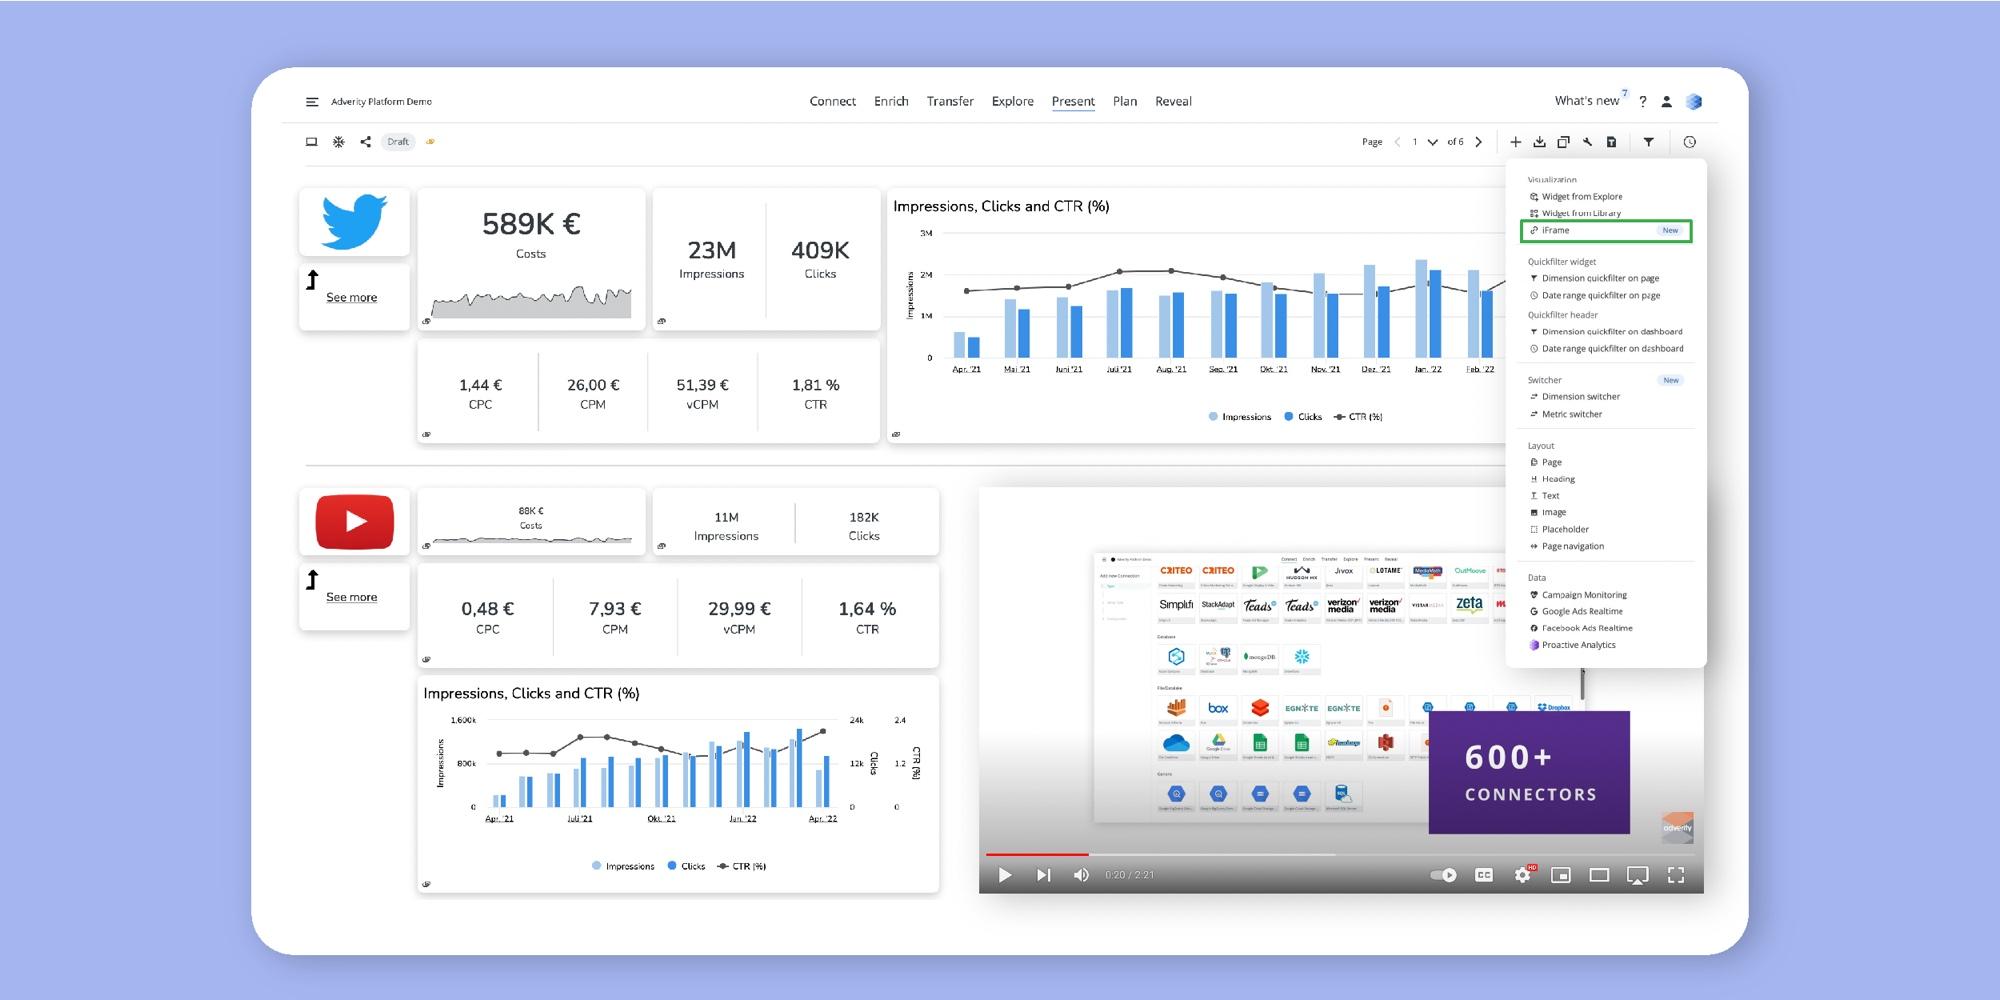Open the page number dropdown
The image size is (2000, 1000).
coord(1433,142)
